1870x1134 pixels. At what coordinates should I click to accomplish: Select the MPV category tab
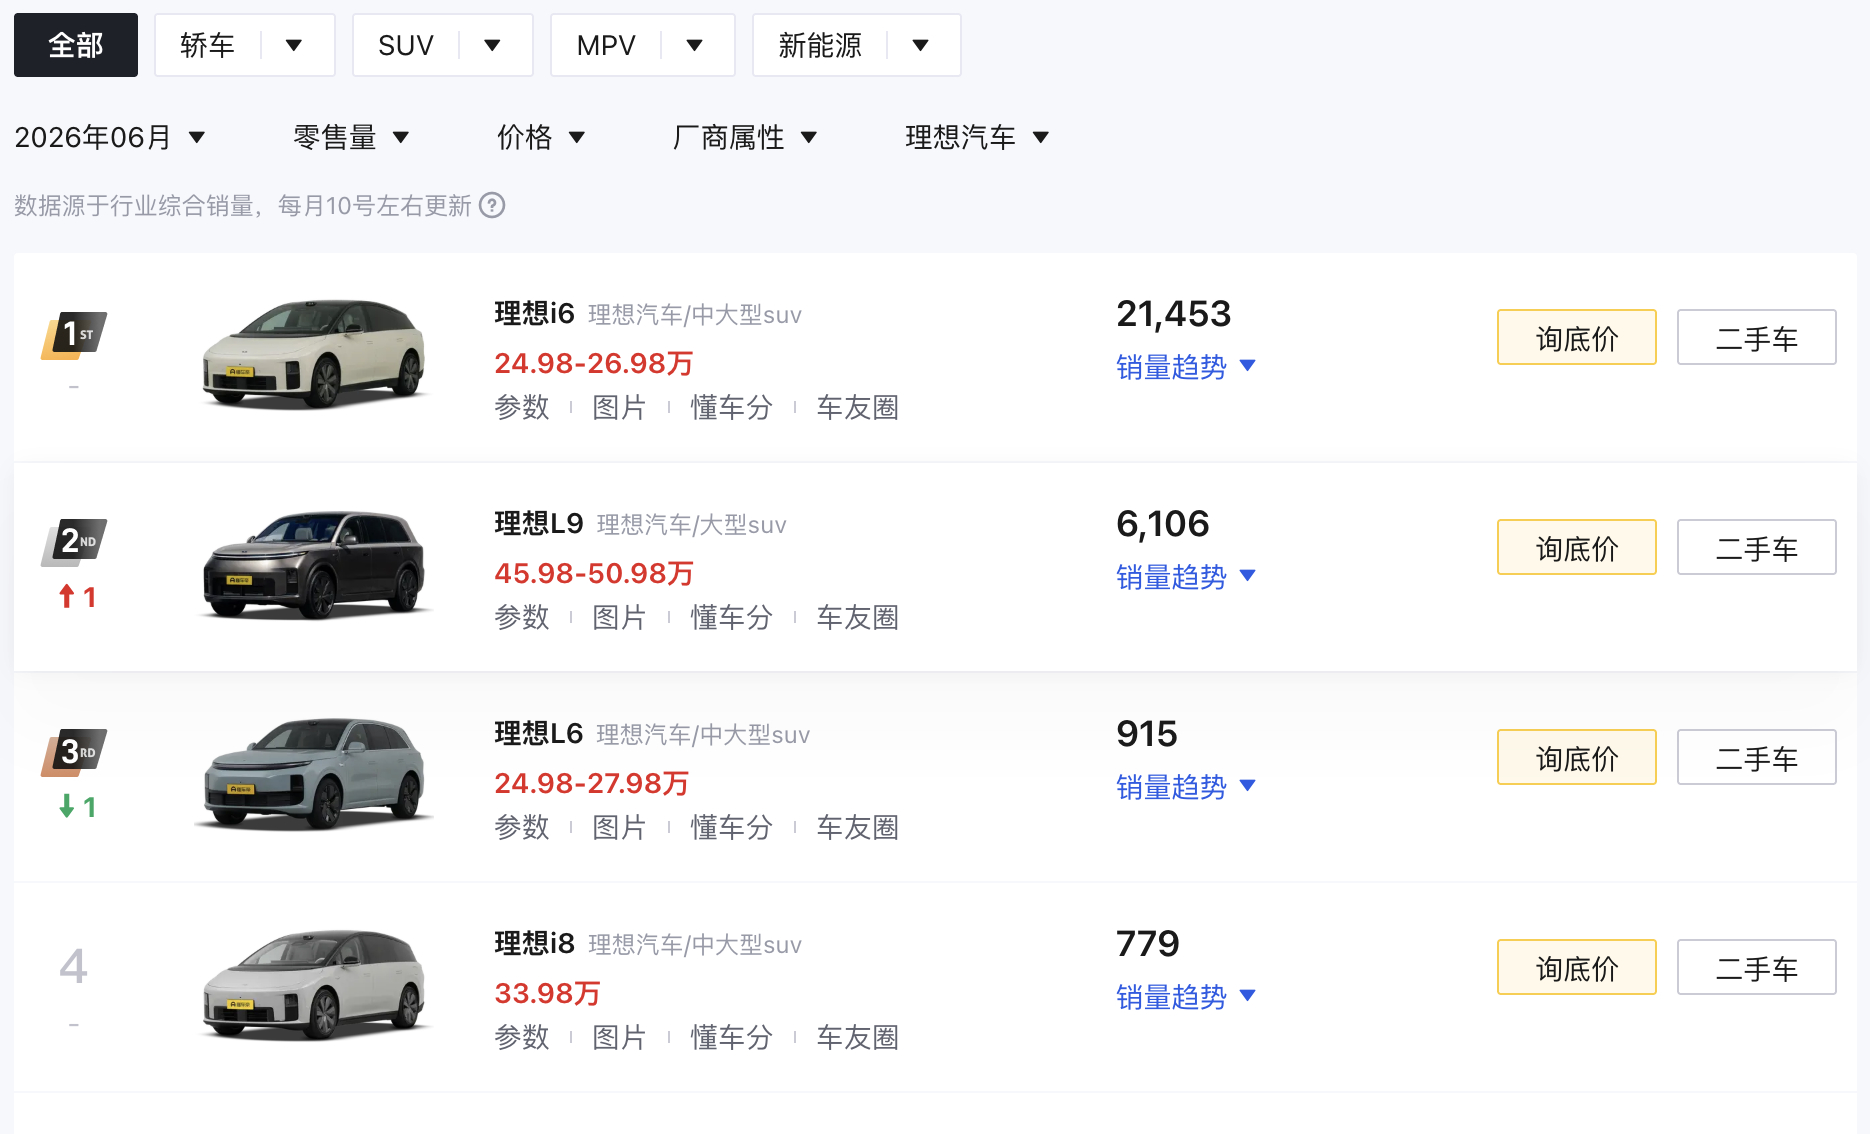[606, 45]
